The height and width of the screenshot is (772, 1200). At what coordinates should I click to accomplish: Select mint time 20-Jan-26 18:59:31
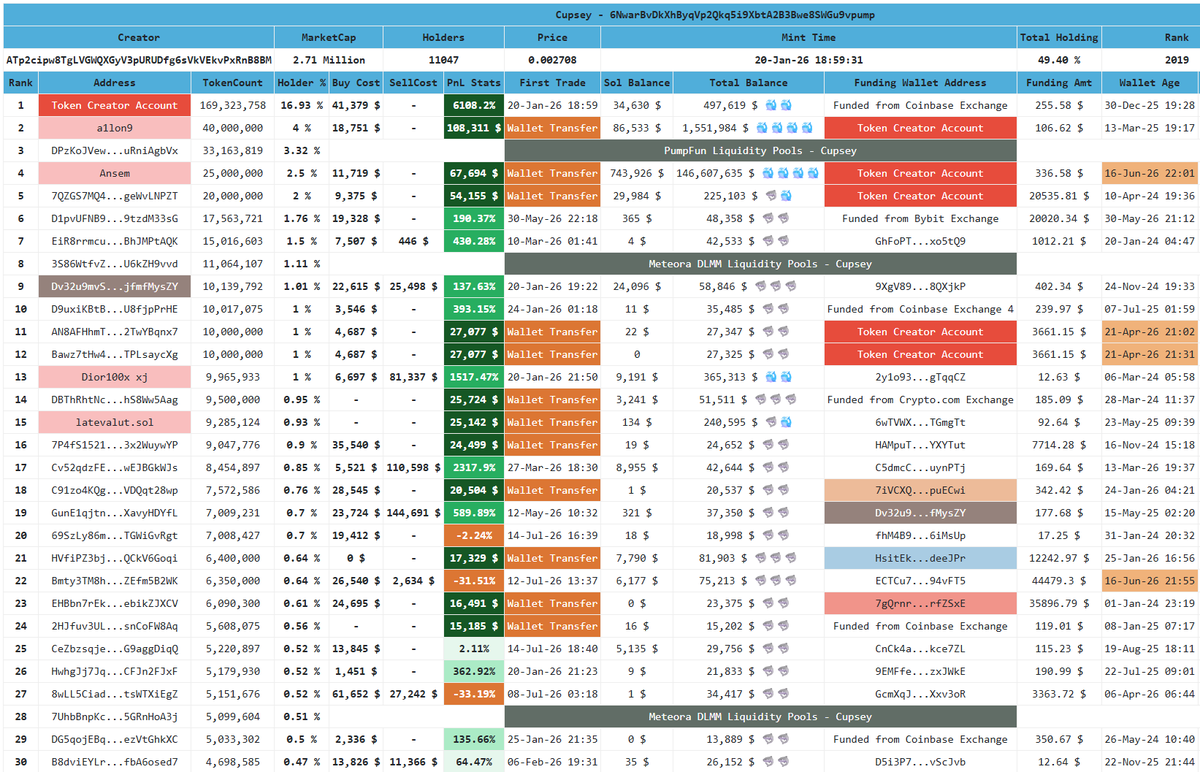pos(809,60)
